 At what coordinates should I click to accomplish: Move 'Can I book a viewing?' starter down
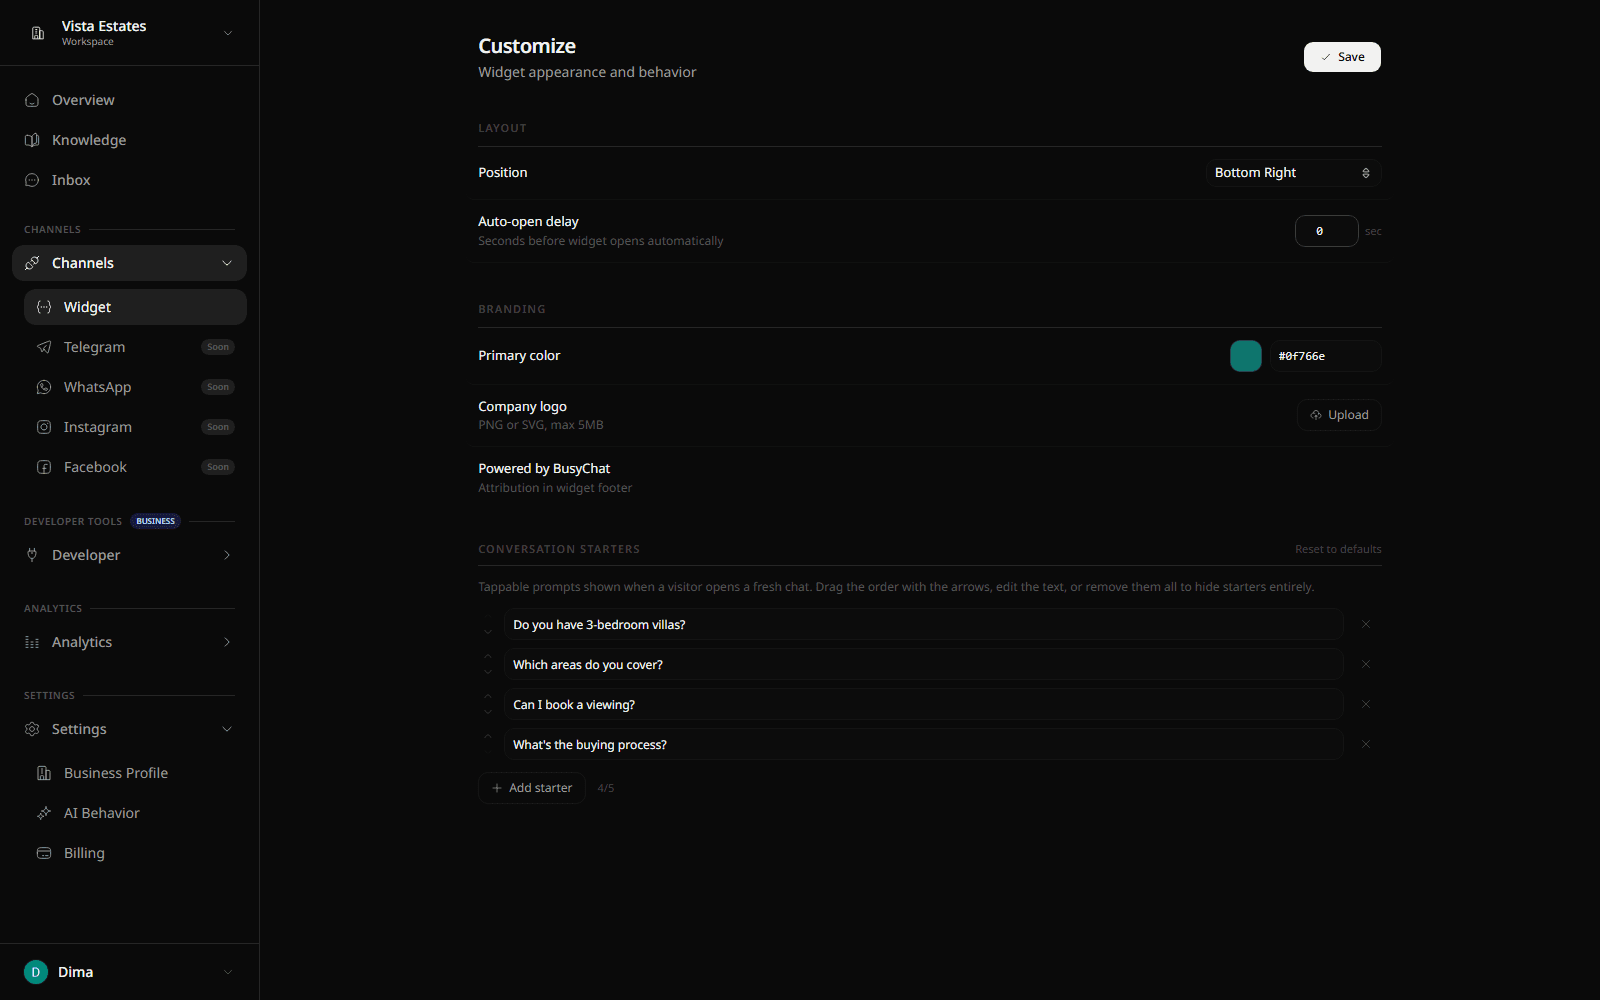(488, 712)
